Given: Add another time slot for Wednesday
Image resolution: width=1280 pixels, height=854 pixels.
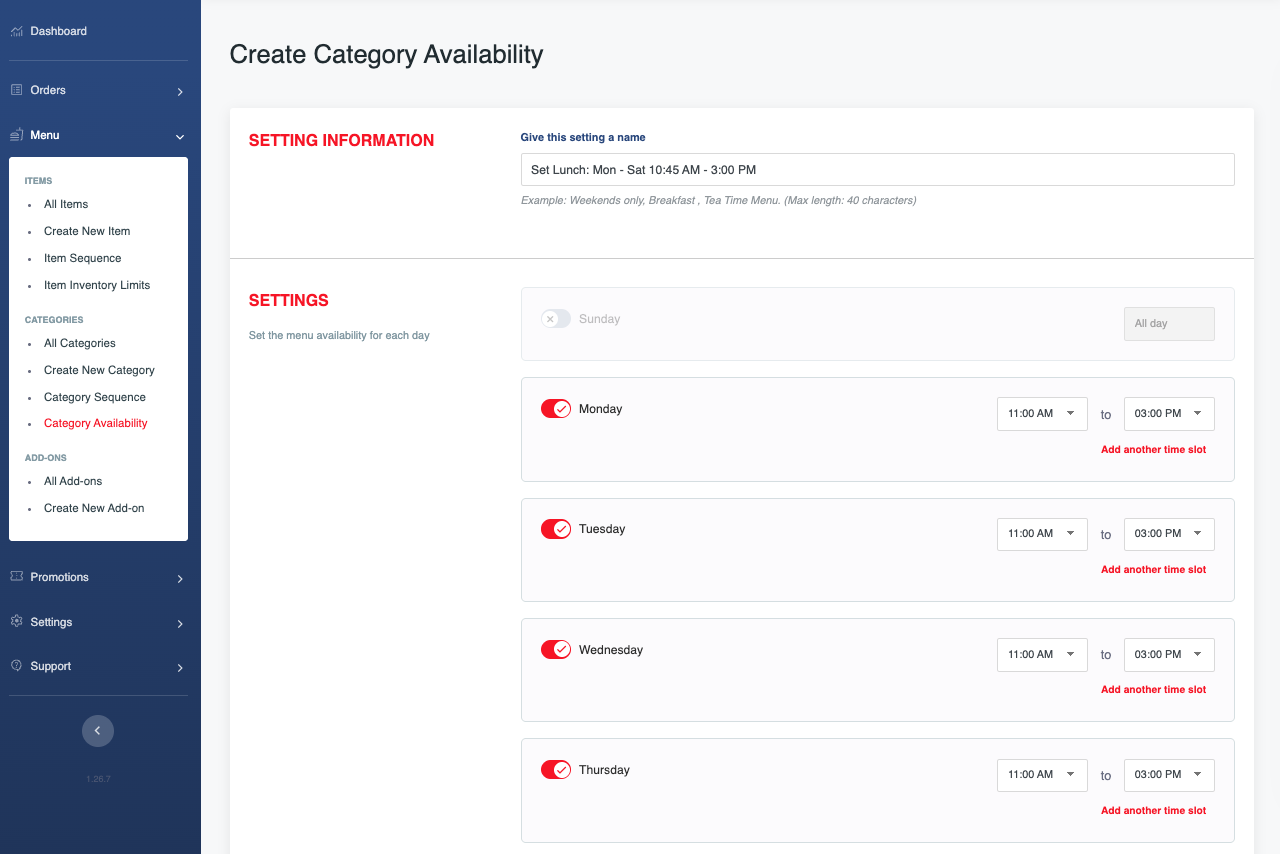Looking at the screenshot, I should pyautogui.click(x=1153, y=690).
